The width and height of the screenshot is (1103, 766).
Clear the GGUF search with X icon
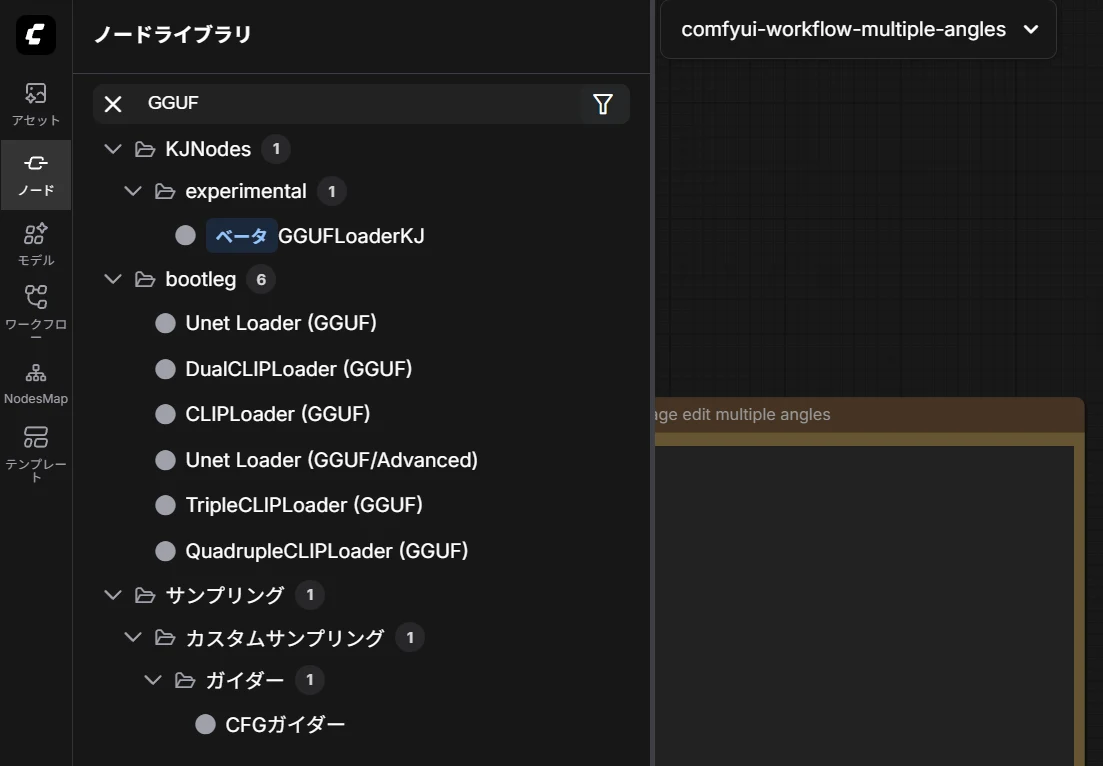click(x=113, y=104)
